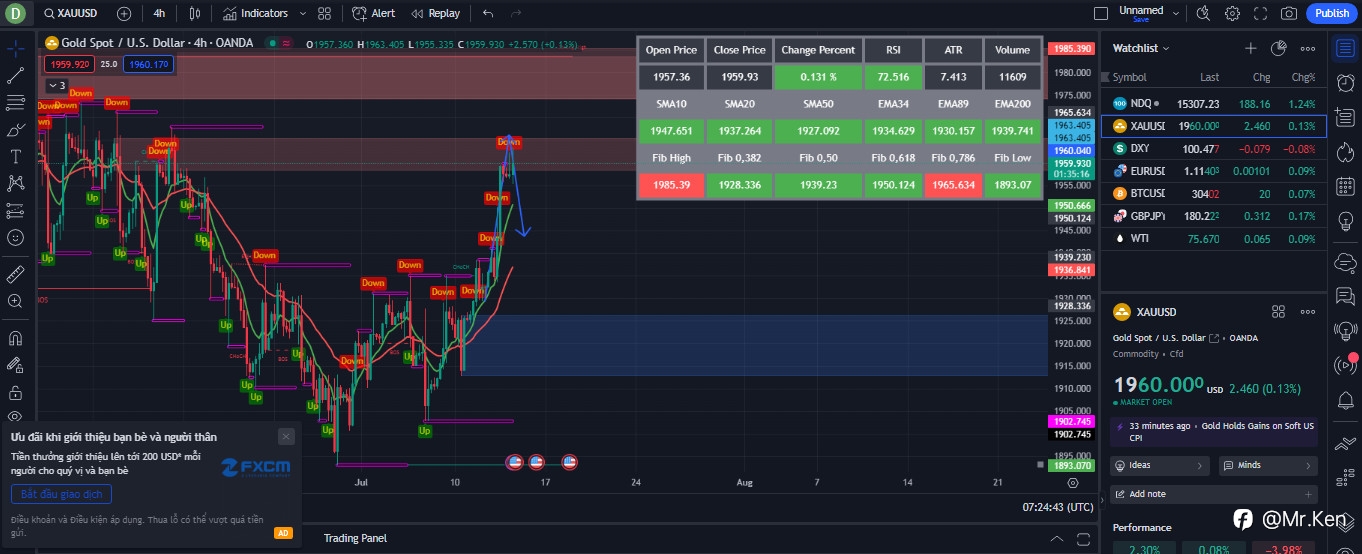Select the trend line drawing tool
The image size is (1362, 554).
15,75
